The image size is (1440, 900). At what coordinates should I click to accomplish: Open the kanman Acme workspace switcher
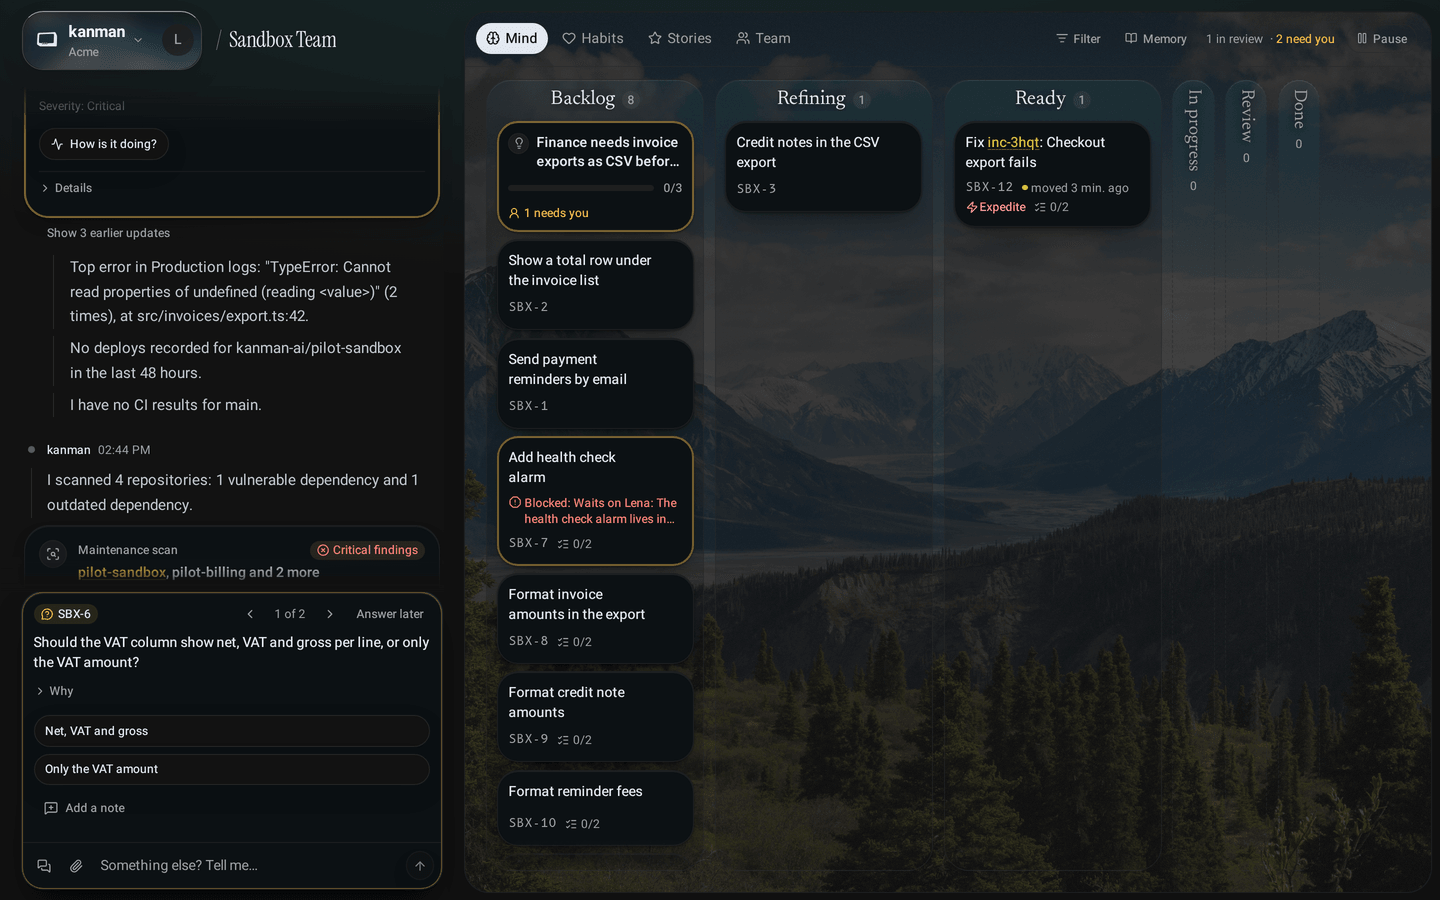coord(91,40)
